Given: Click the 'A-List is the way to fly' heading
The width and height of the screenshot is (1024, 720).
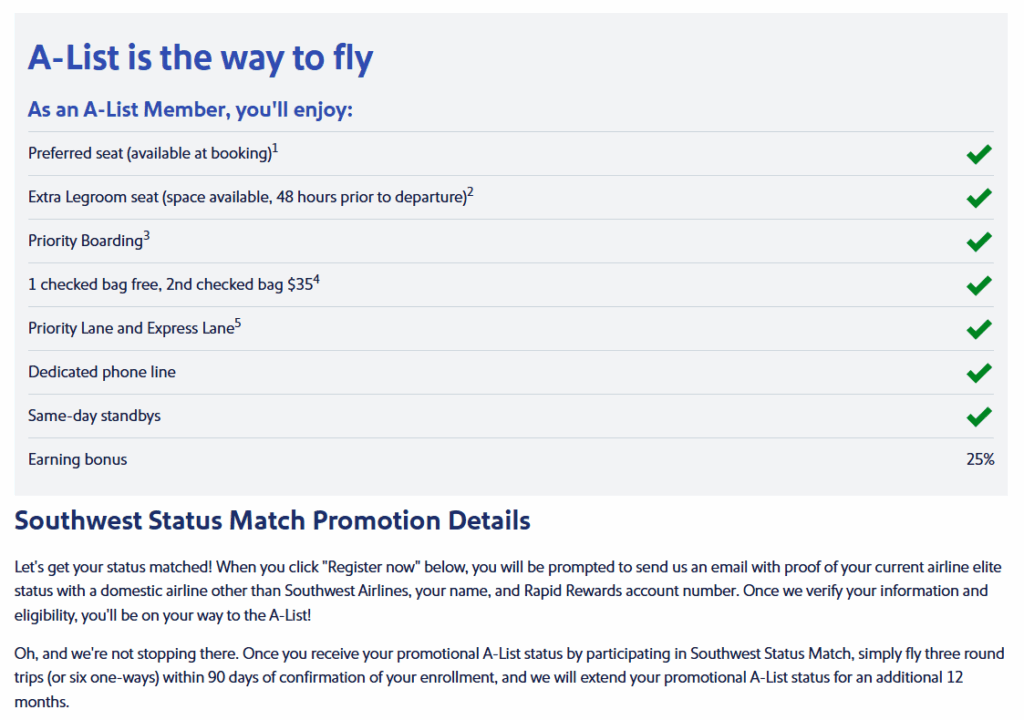Looking at the screenshot, I should click(x=200, y=58).
